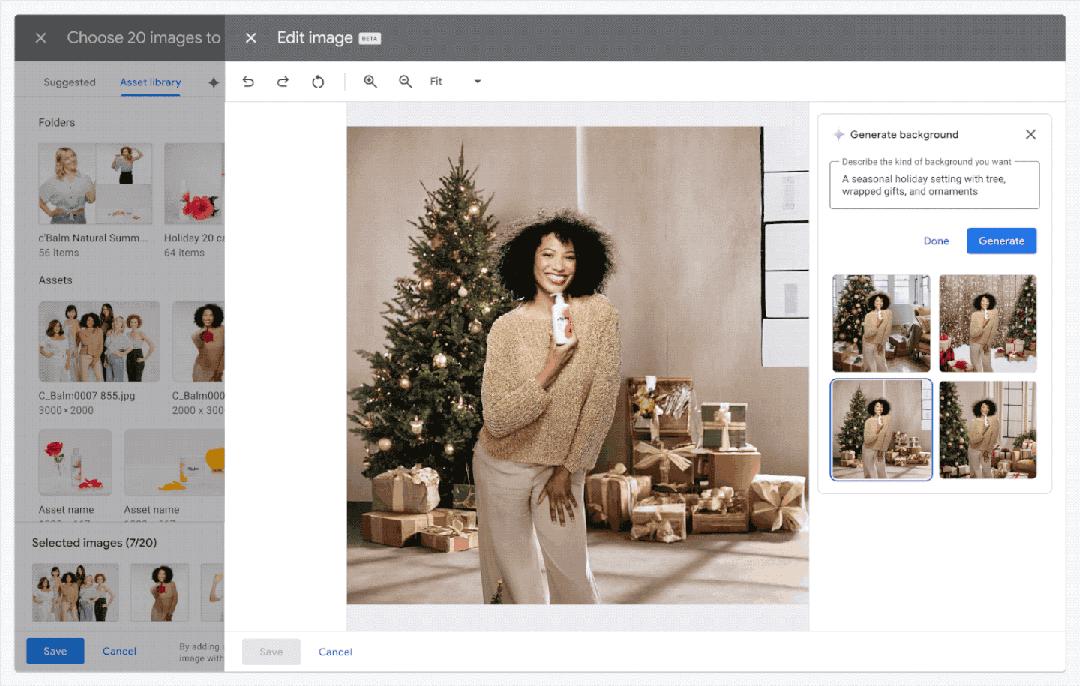1080x686 pixels.
Task: Click the redo arrow in Edit image toolbar
Action: [282, 81]
